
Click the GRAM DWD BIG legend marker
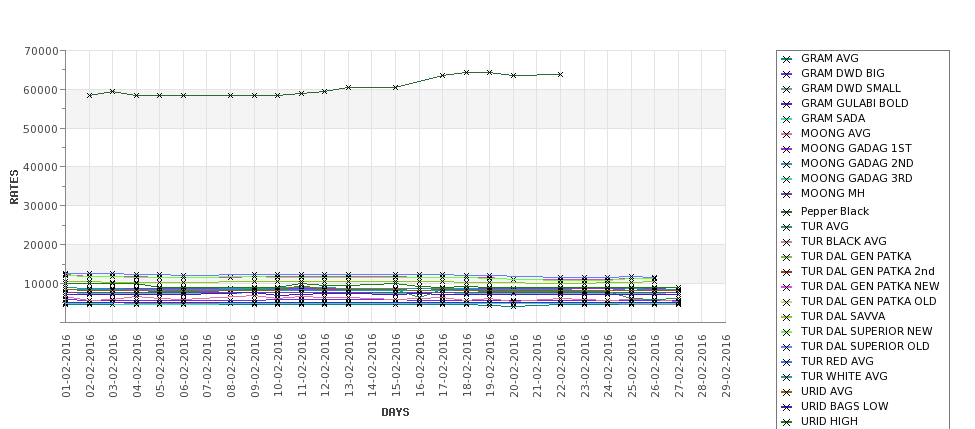[787, 74]
